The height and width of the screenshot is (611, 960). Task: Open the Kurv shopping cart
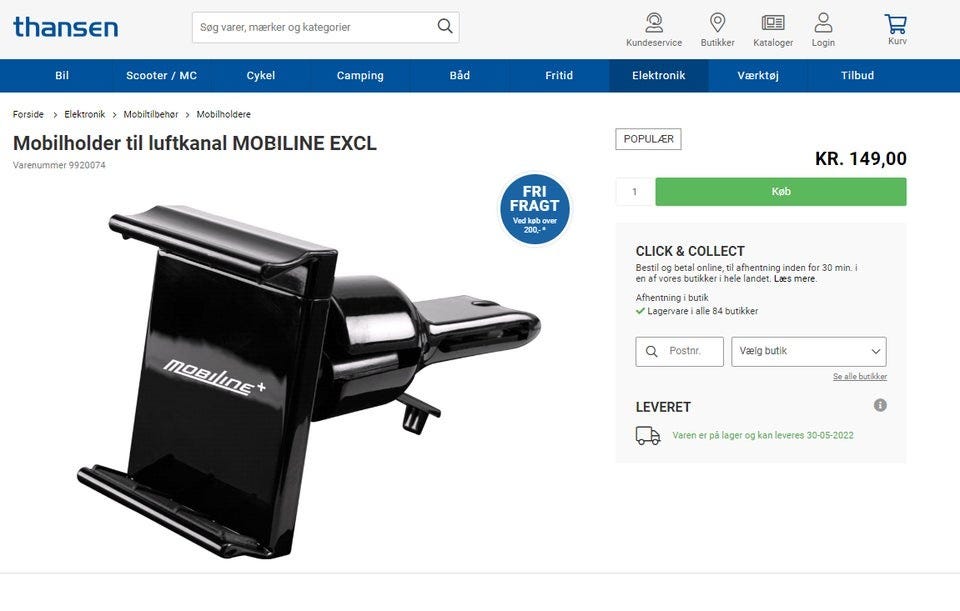[x=896, y=24]
